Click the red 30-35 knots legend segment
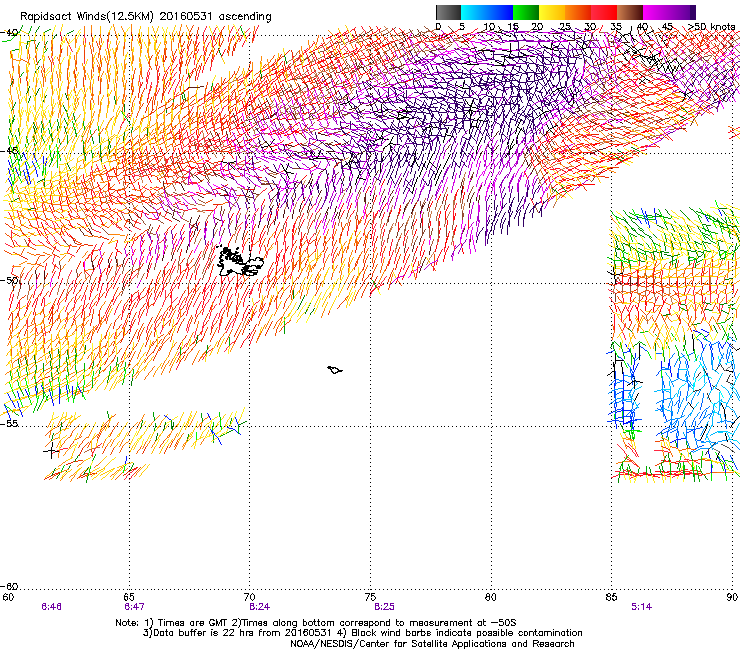Screen dimensions: 740x650 (604, 12)
